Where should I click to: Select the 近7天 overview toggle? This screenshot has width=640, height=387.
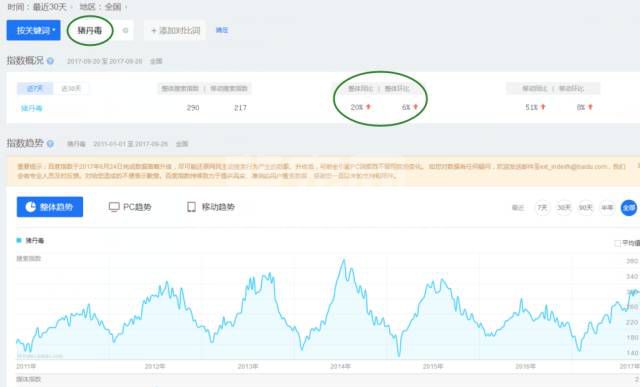tap(35, 88)
